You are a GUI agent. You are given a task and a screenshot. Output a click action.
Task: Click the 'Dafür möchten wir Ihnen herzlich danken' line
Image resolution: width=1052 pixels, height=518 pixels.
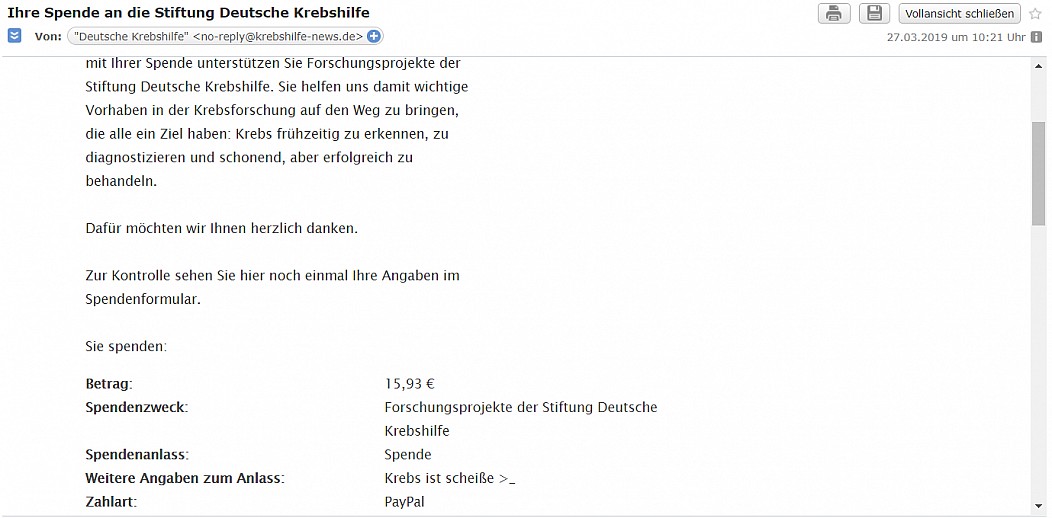[222, 229]
